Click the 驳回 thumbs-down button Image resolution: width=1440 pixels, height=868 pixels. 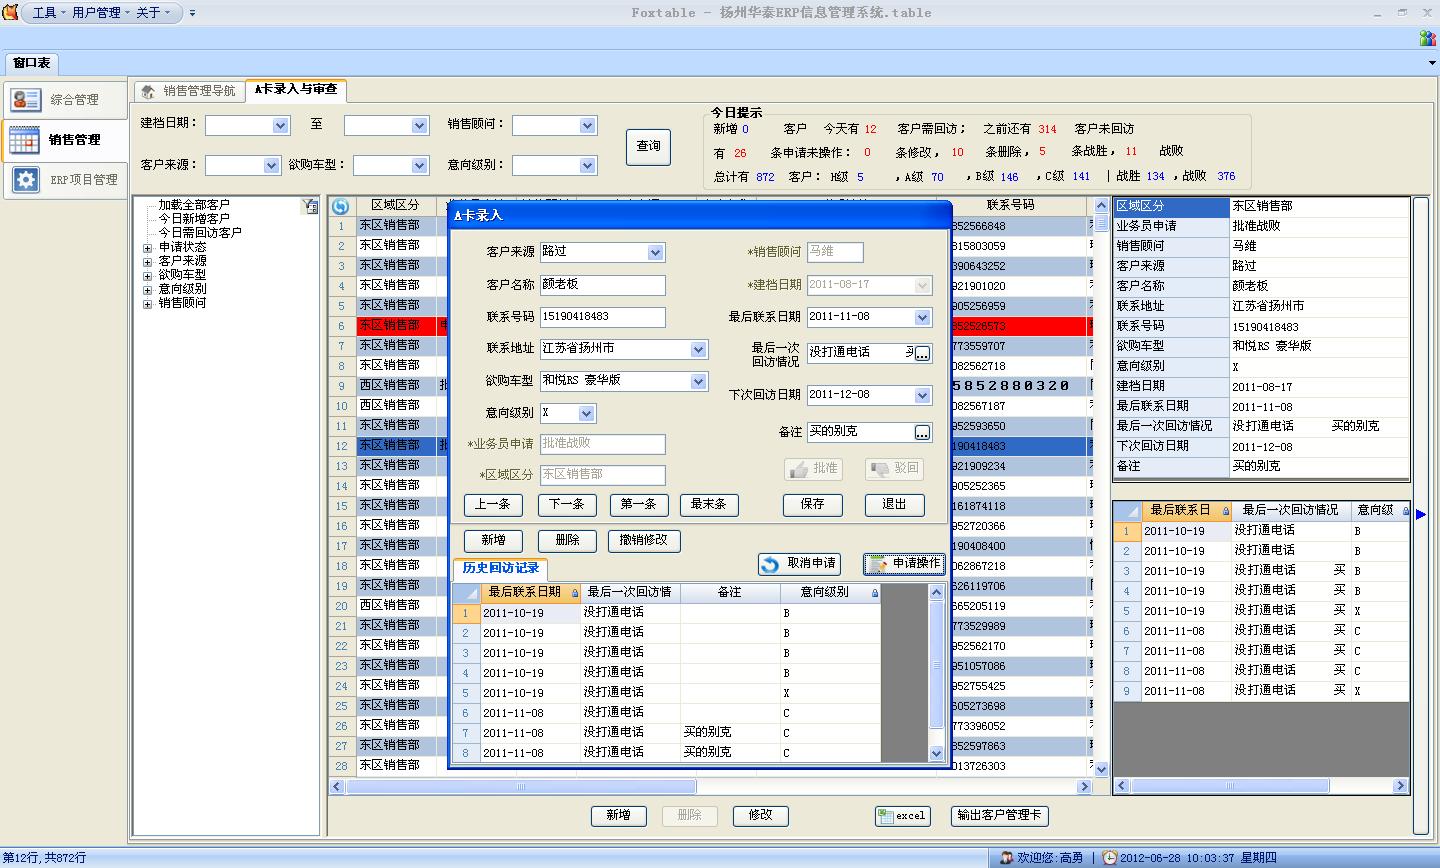(x=894, y=469)
